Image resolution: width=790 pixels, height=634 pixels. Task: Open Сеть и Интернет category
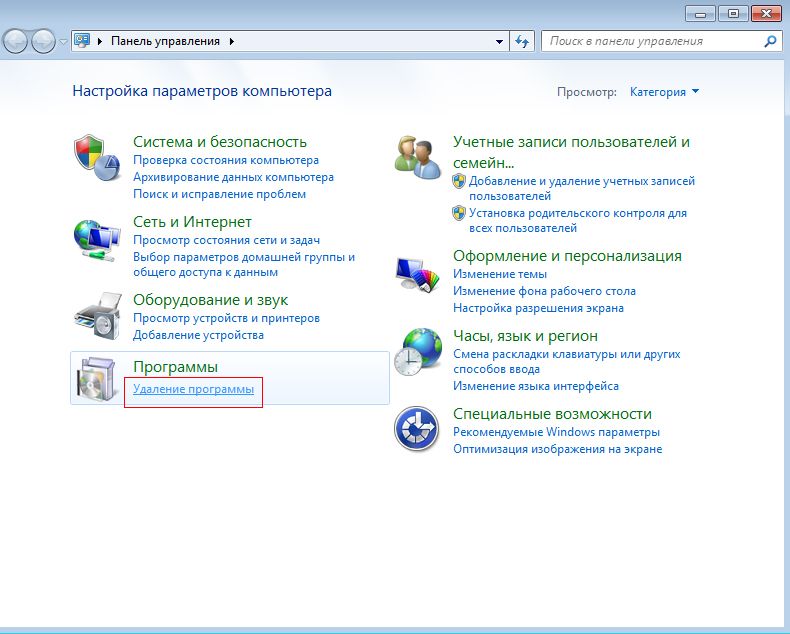click(192, 222)
